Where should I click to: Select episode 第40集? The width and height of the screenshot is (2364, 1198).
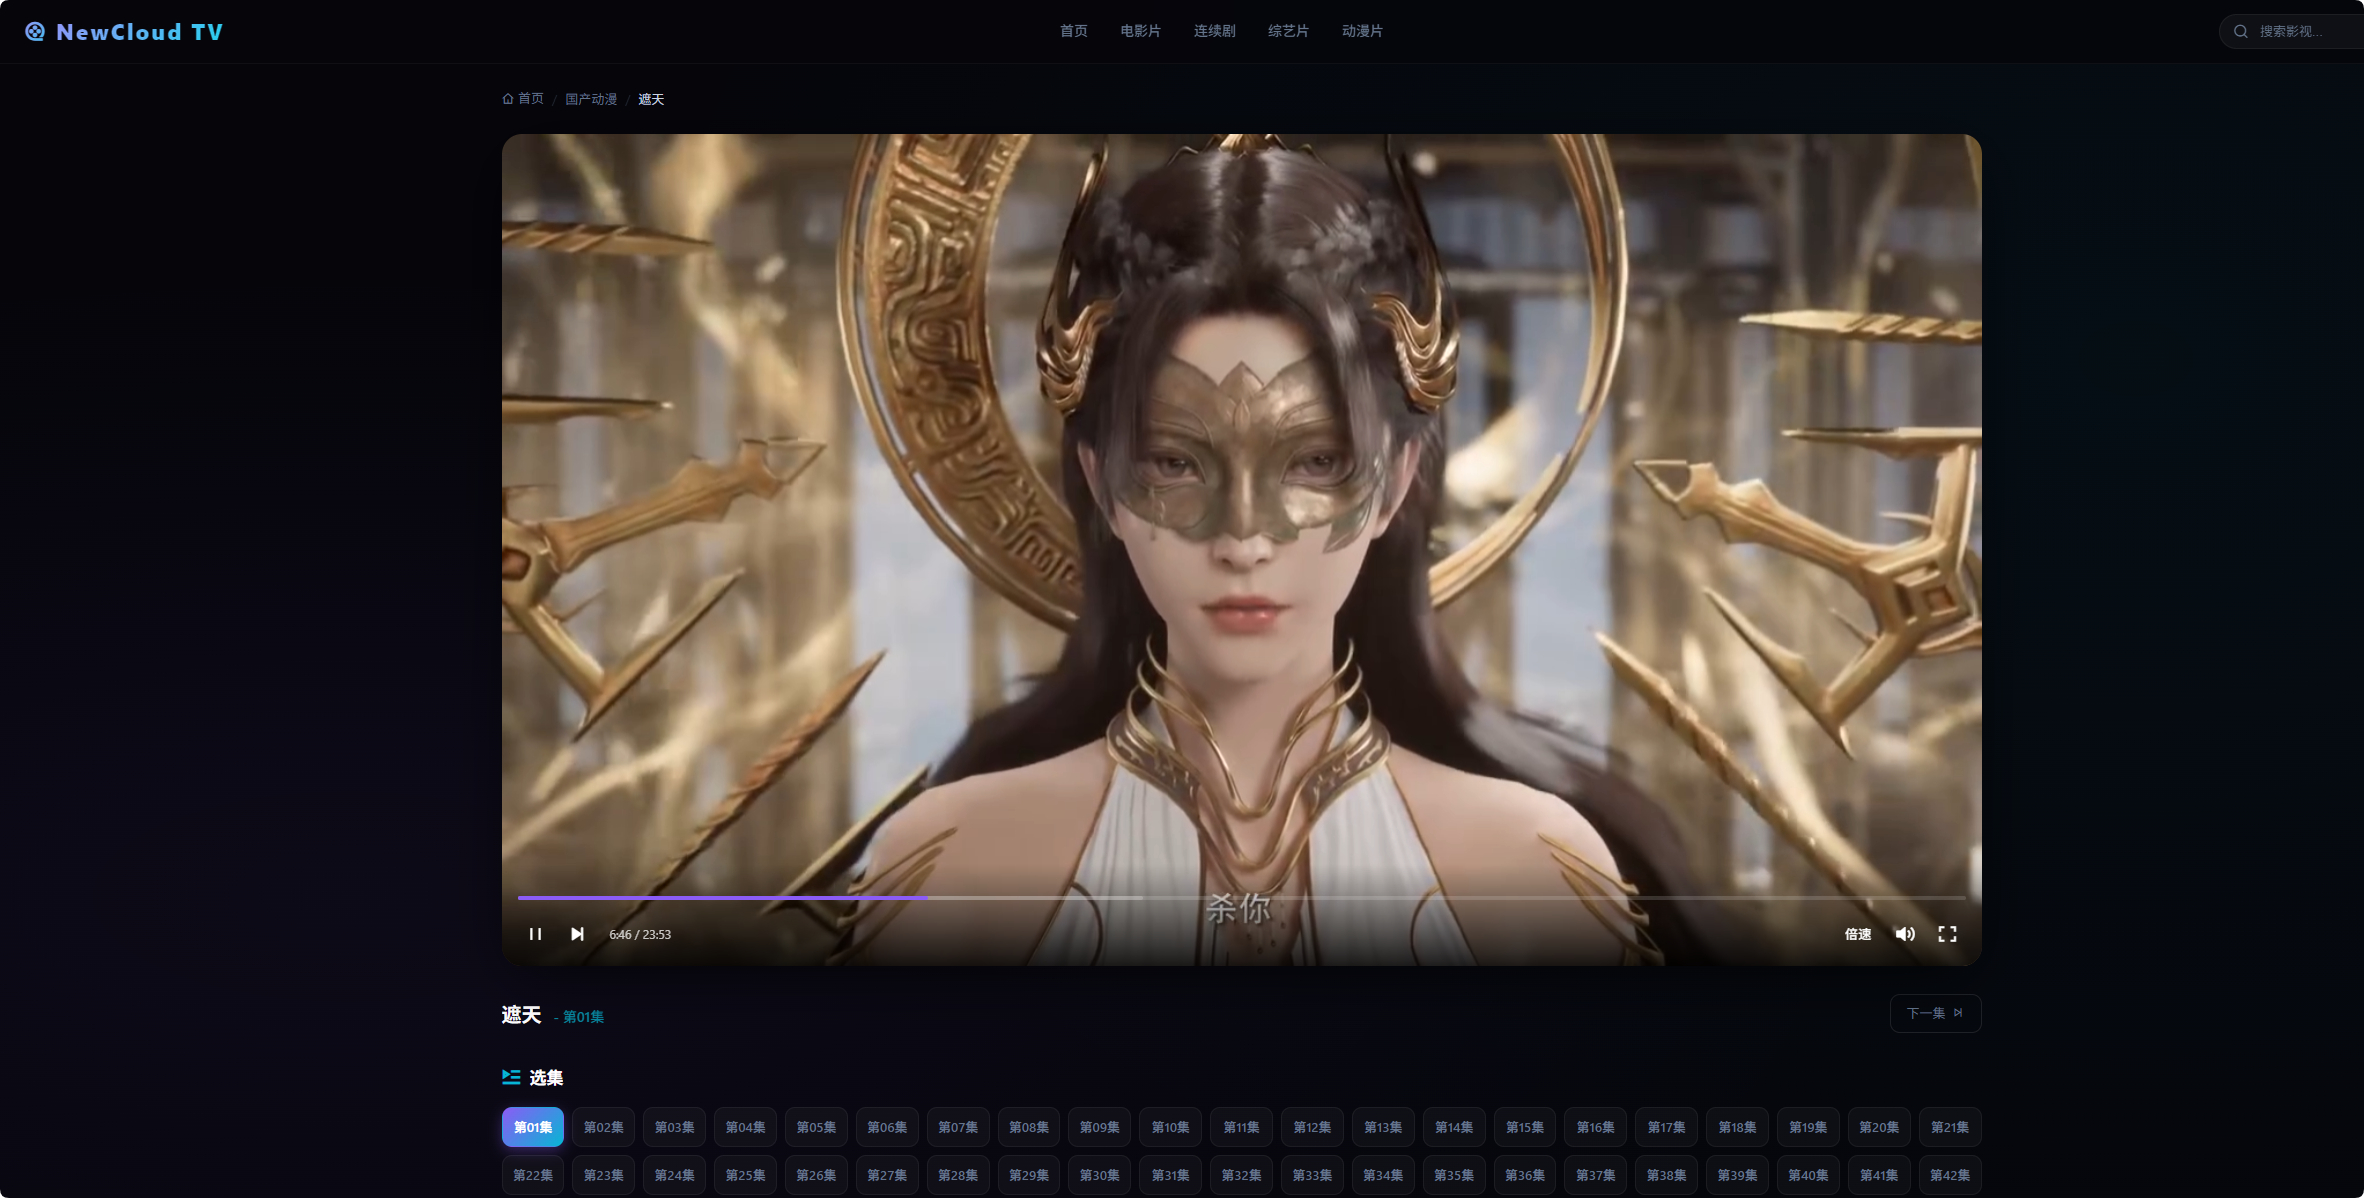[x=1808, y=1175]
